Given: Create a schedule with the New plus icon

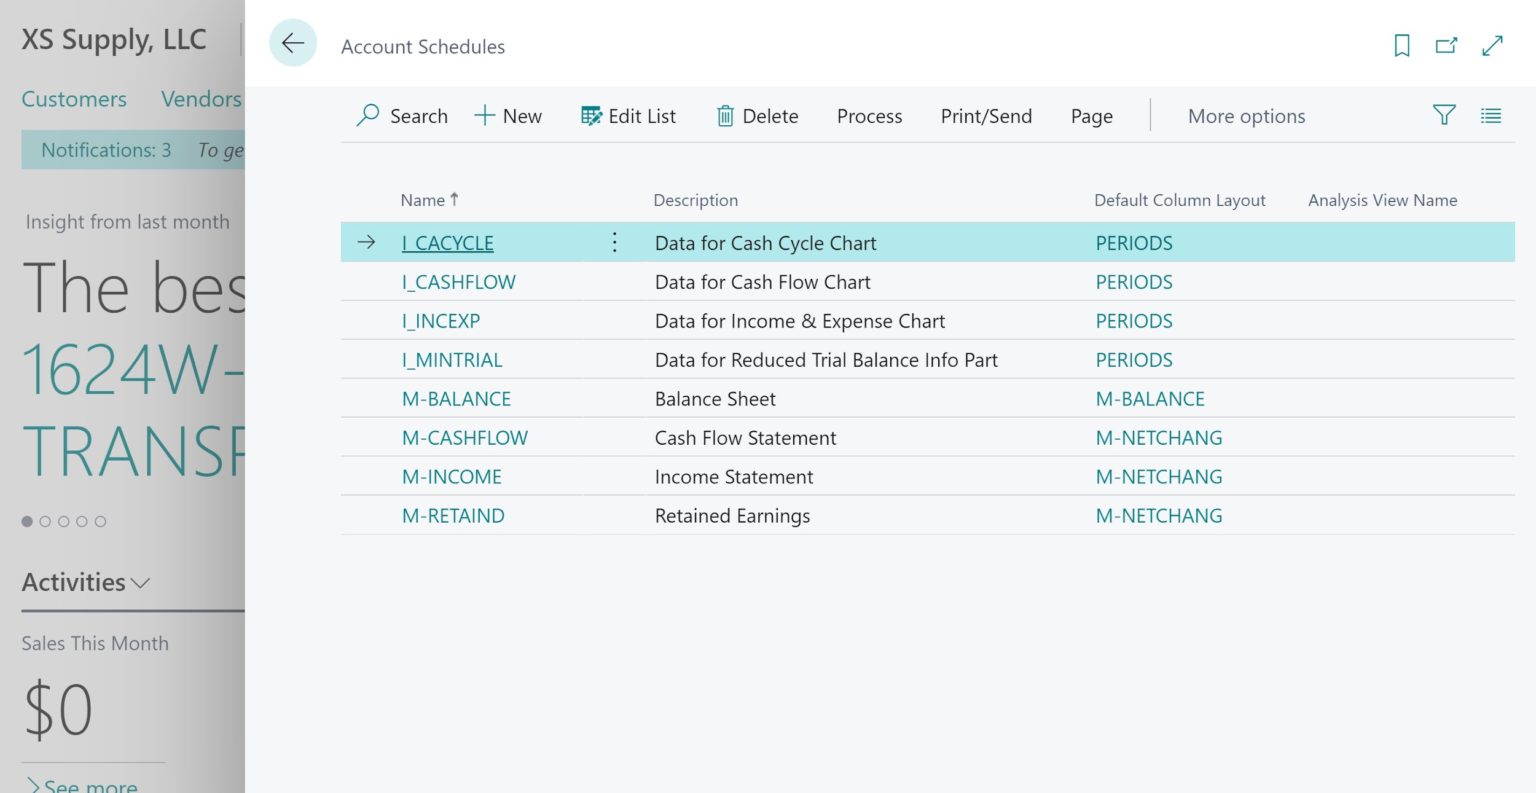Looking at the screenshot, I should point(485,115).
